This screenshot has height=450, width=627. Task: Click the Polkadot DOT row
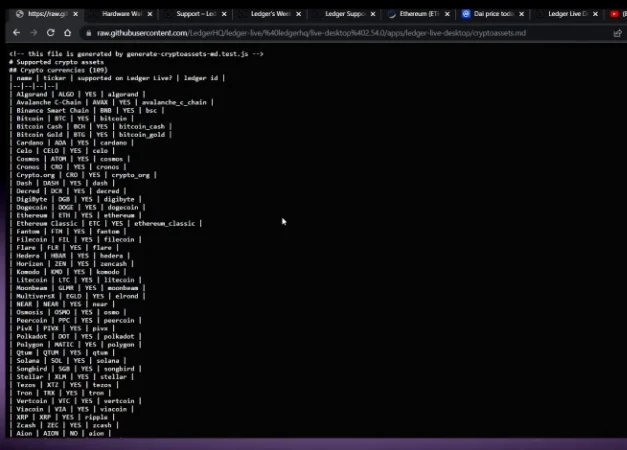76,337
